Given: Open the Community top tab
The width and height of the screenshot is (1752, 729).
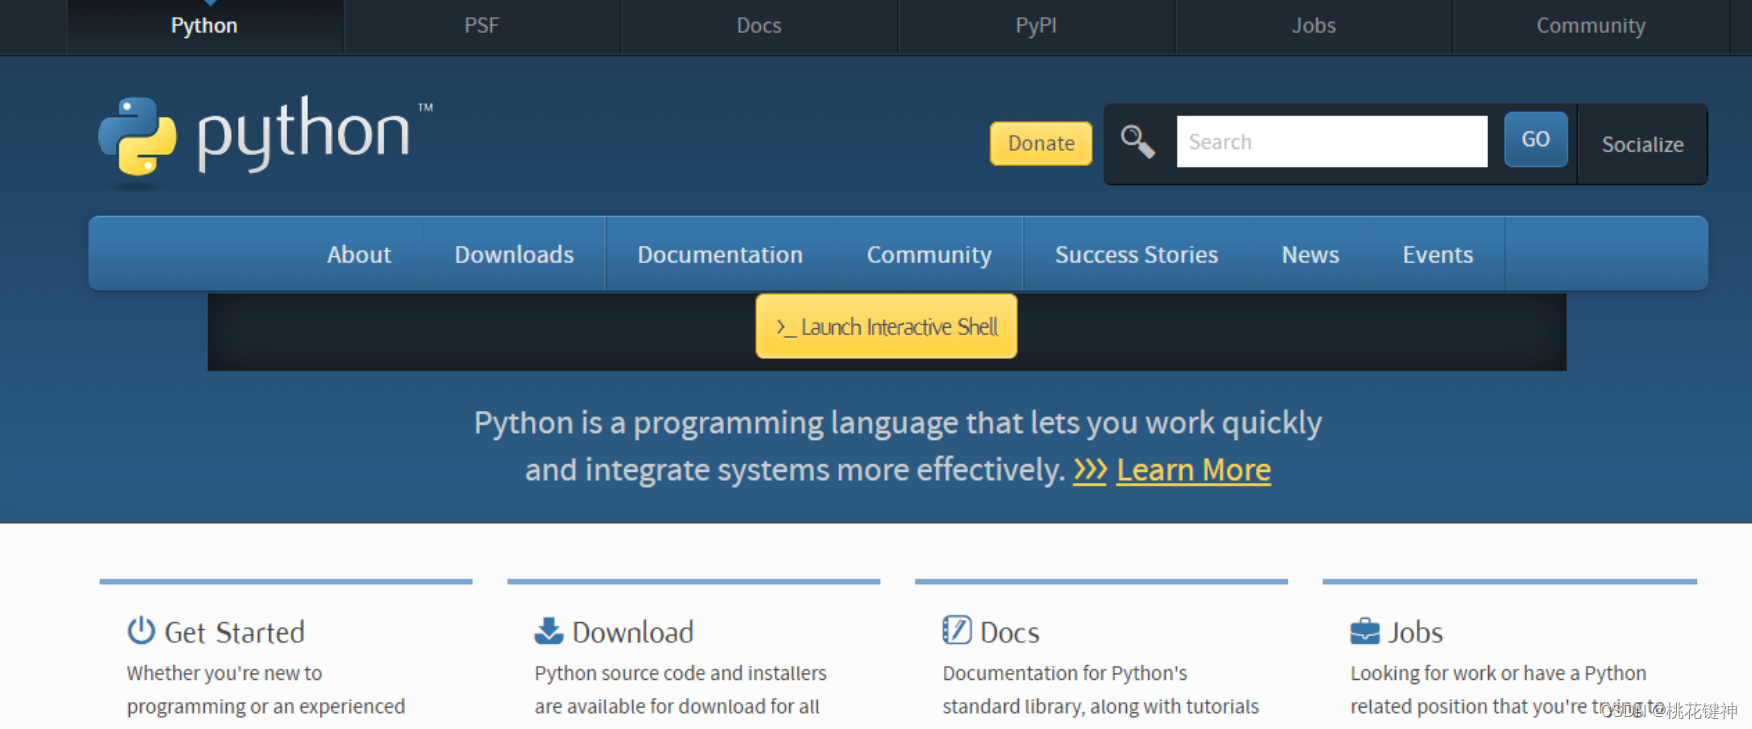Looking at the screenshot, I should tap(1590, 26).
